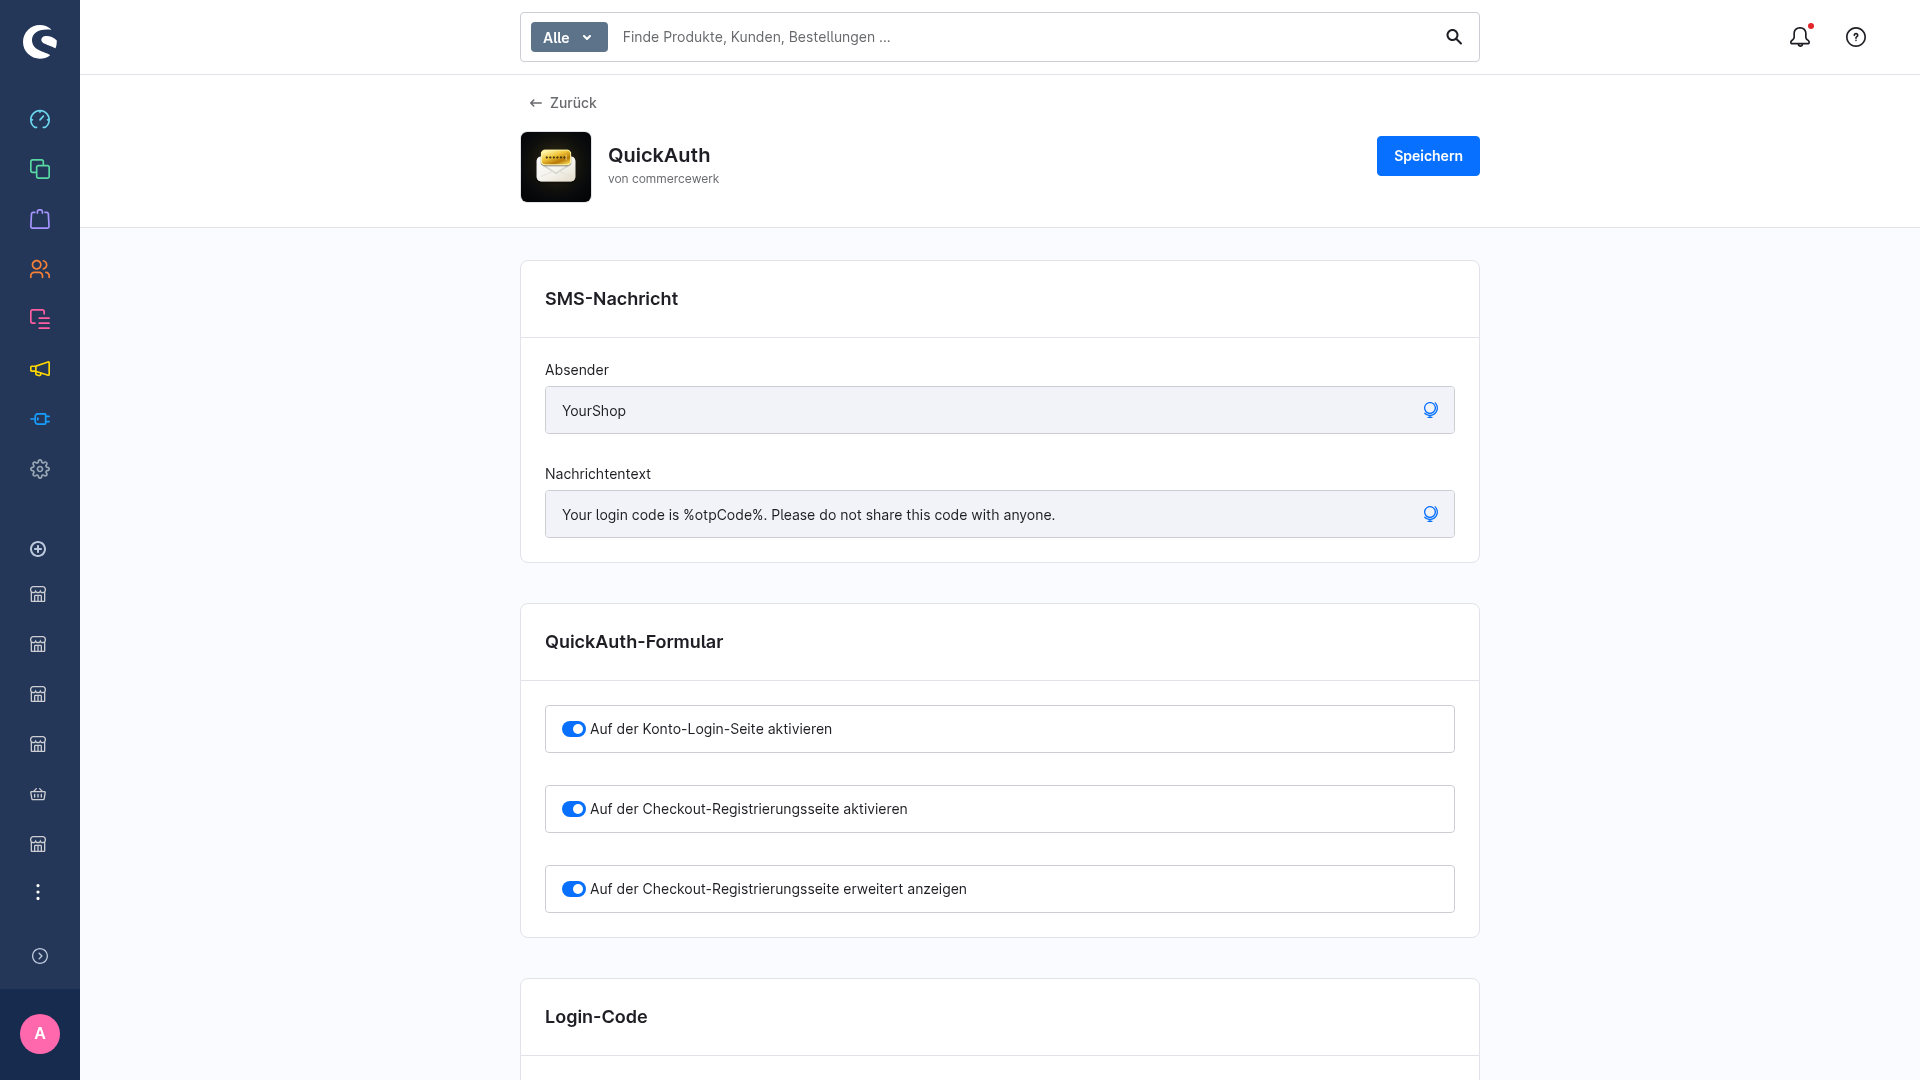Open the Customers section icon
The height and width of the screenshot is (1080, 1920).
click(40, 269)
